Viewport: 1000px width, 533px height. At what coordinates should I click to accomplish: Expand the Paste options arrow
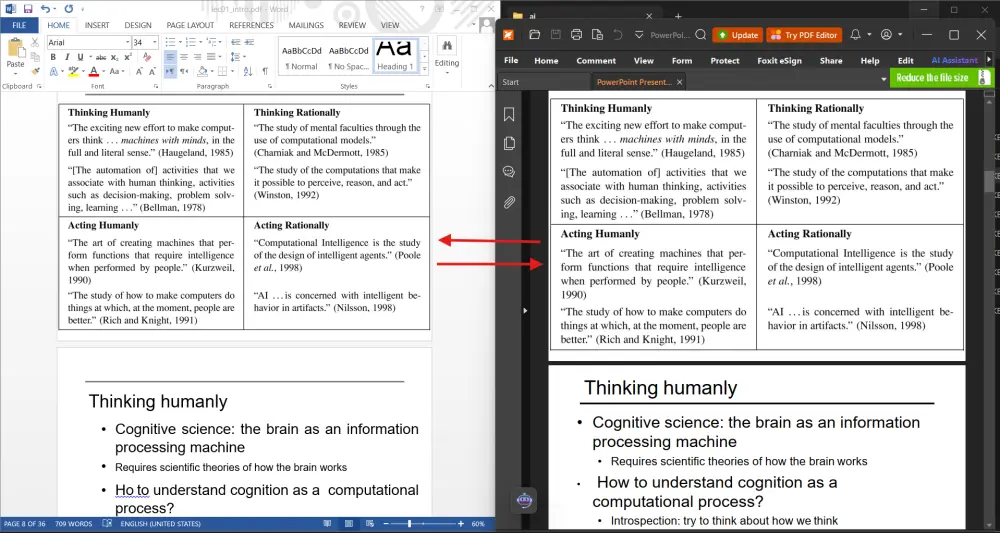pos(15,73)
